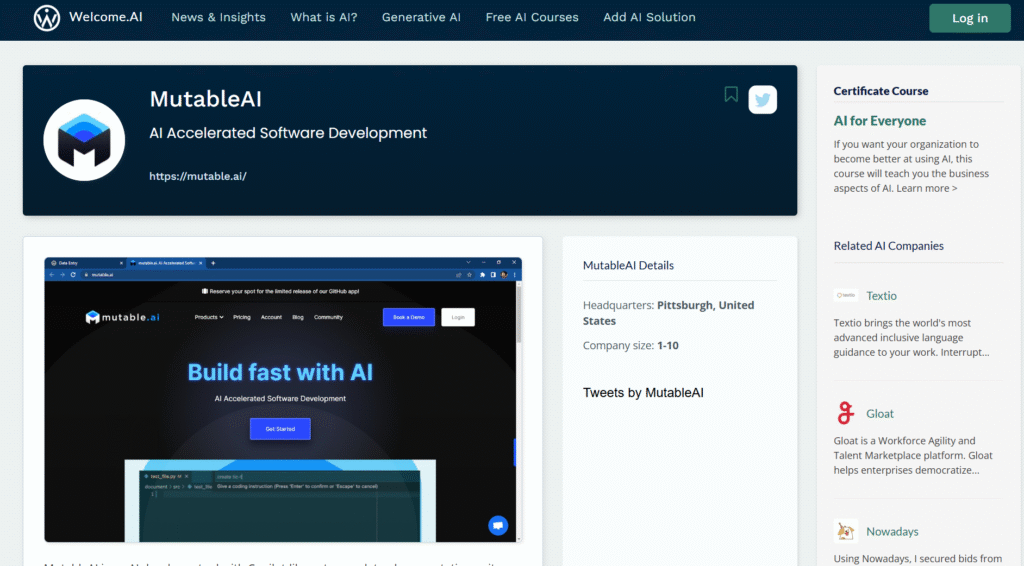
Task: Open the News & Insights menu
Action: click(x=218, y=18)
